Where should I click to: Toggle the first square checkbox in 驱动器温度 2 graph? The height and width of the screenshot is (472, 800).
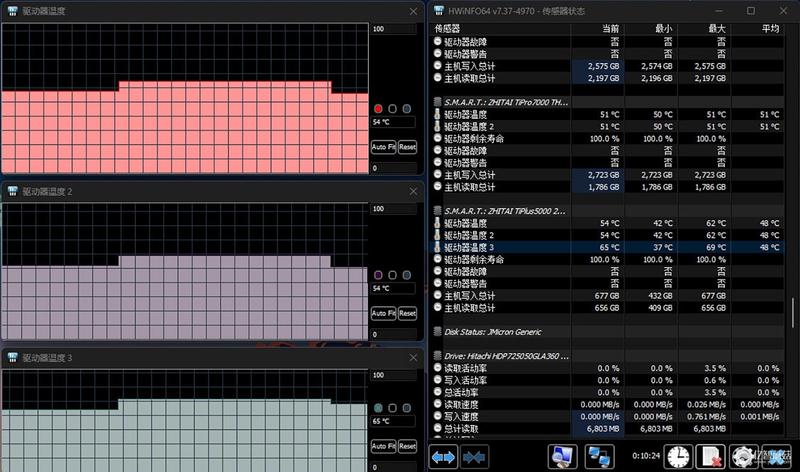click(392, 275)
